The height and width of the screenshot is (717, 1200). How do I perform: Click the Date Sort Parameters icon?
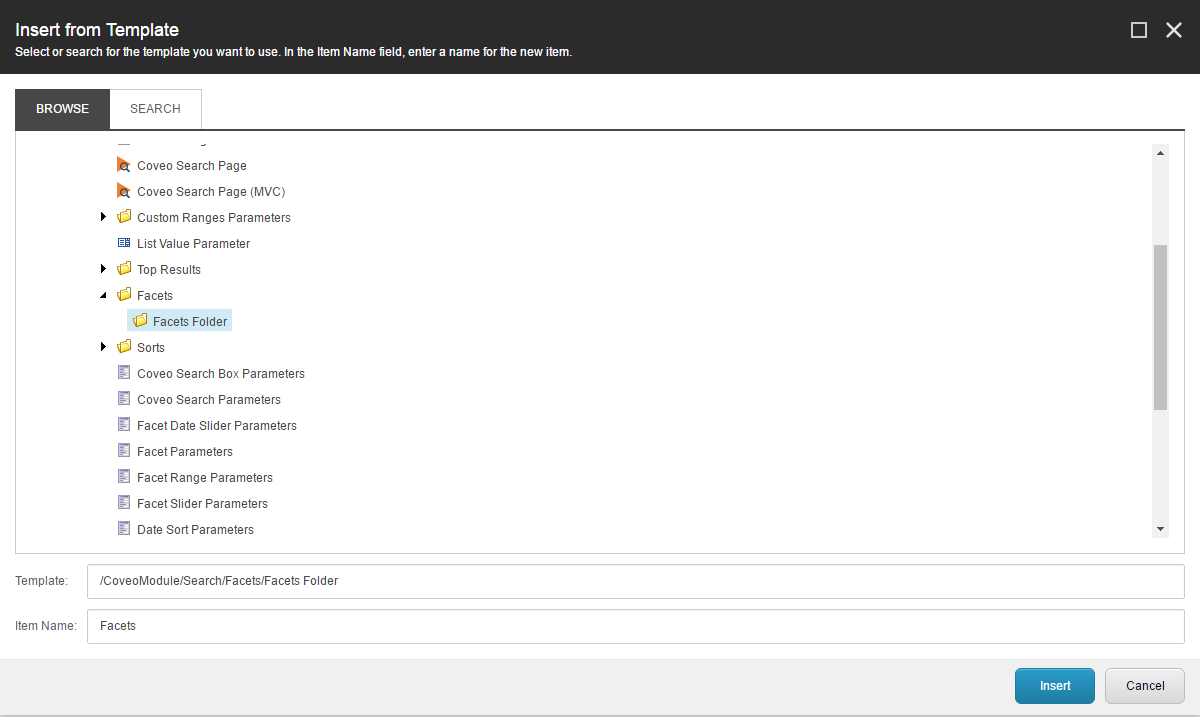click(123, 529)
